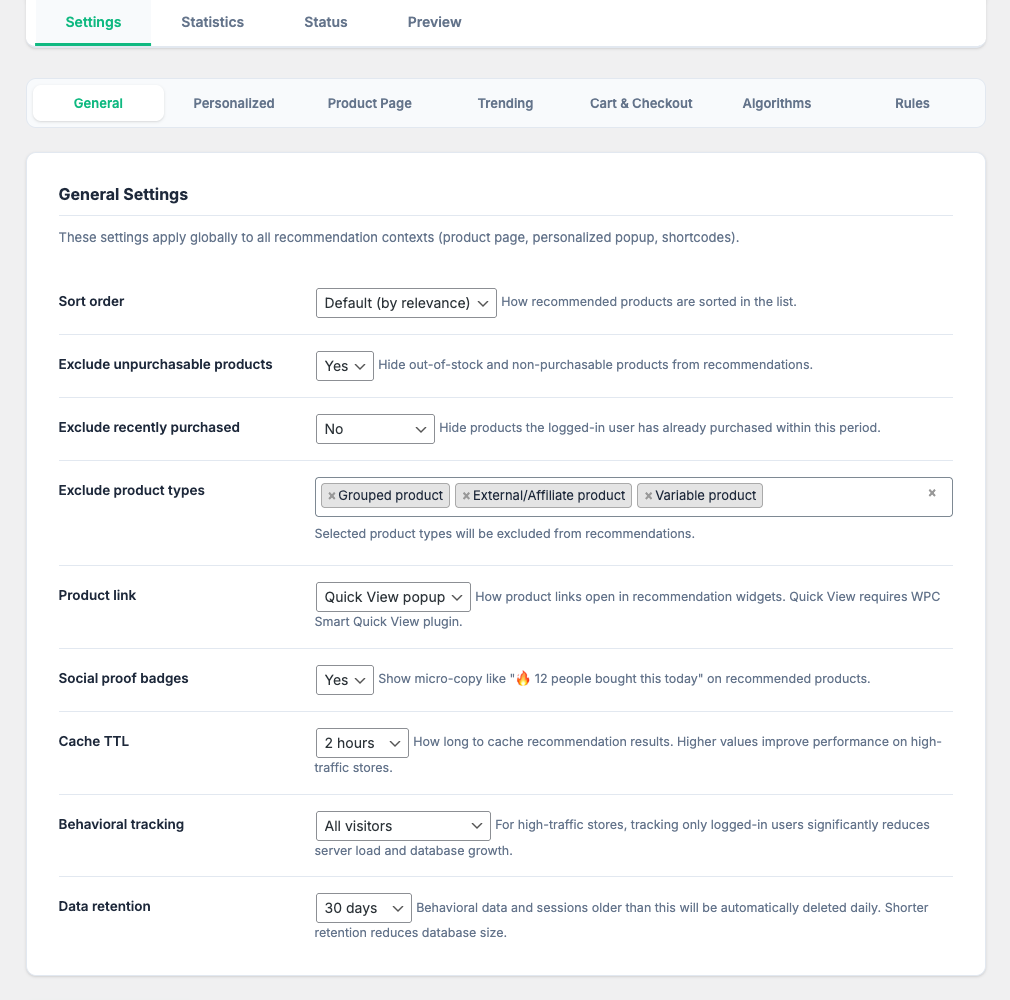The image size is (1010, 1000).
Task: Open the Personalized settings section
Action: [234, 103]
